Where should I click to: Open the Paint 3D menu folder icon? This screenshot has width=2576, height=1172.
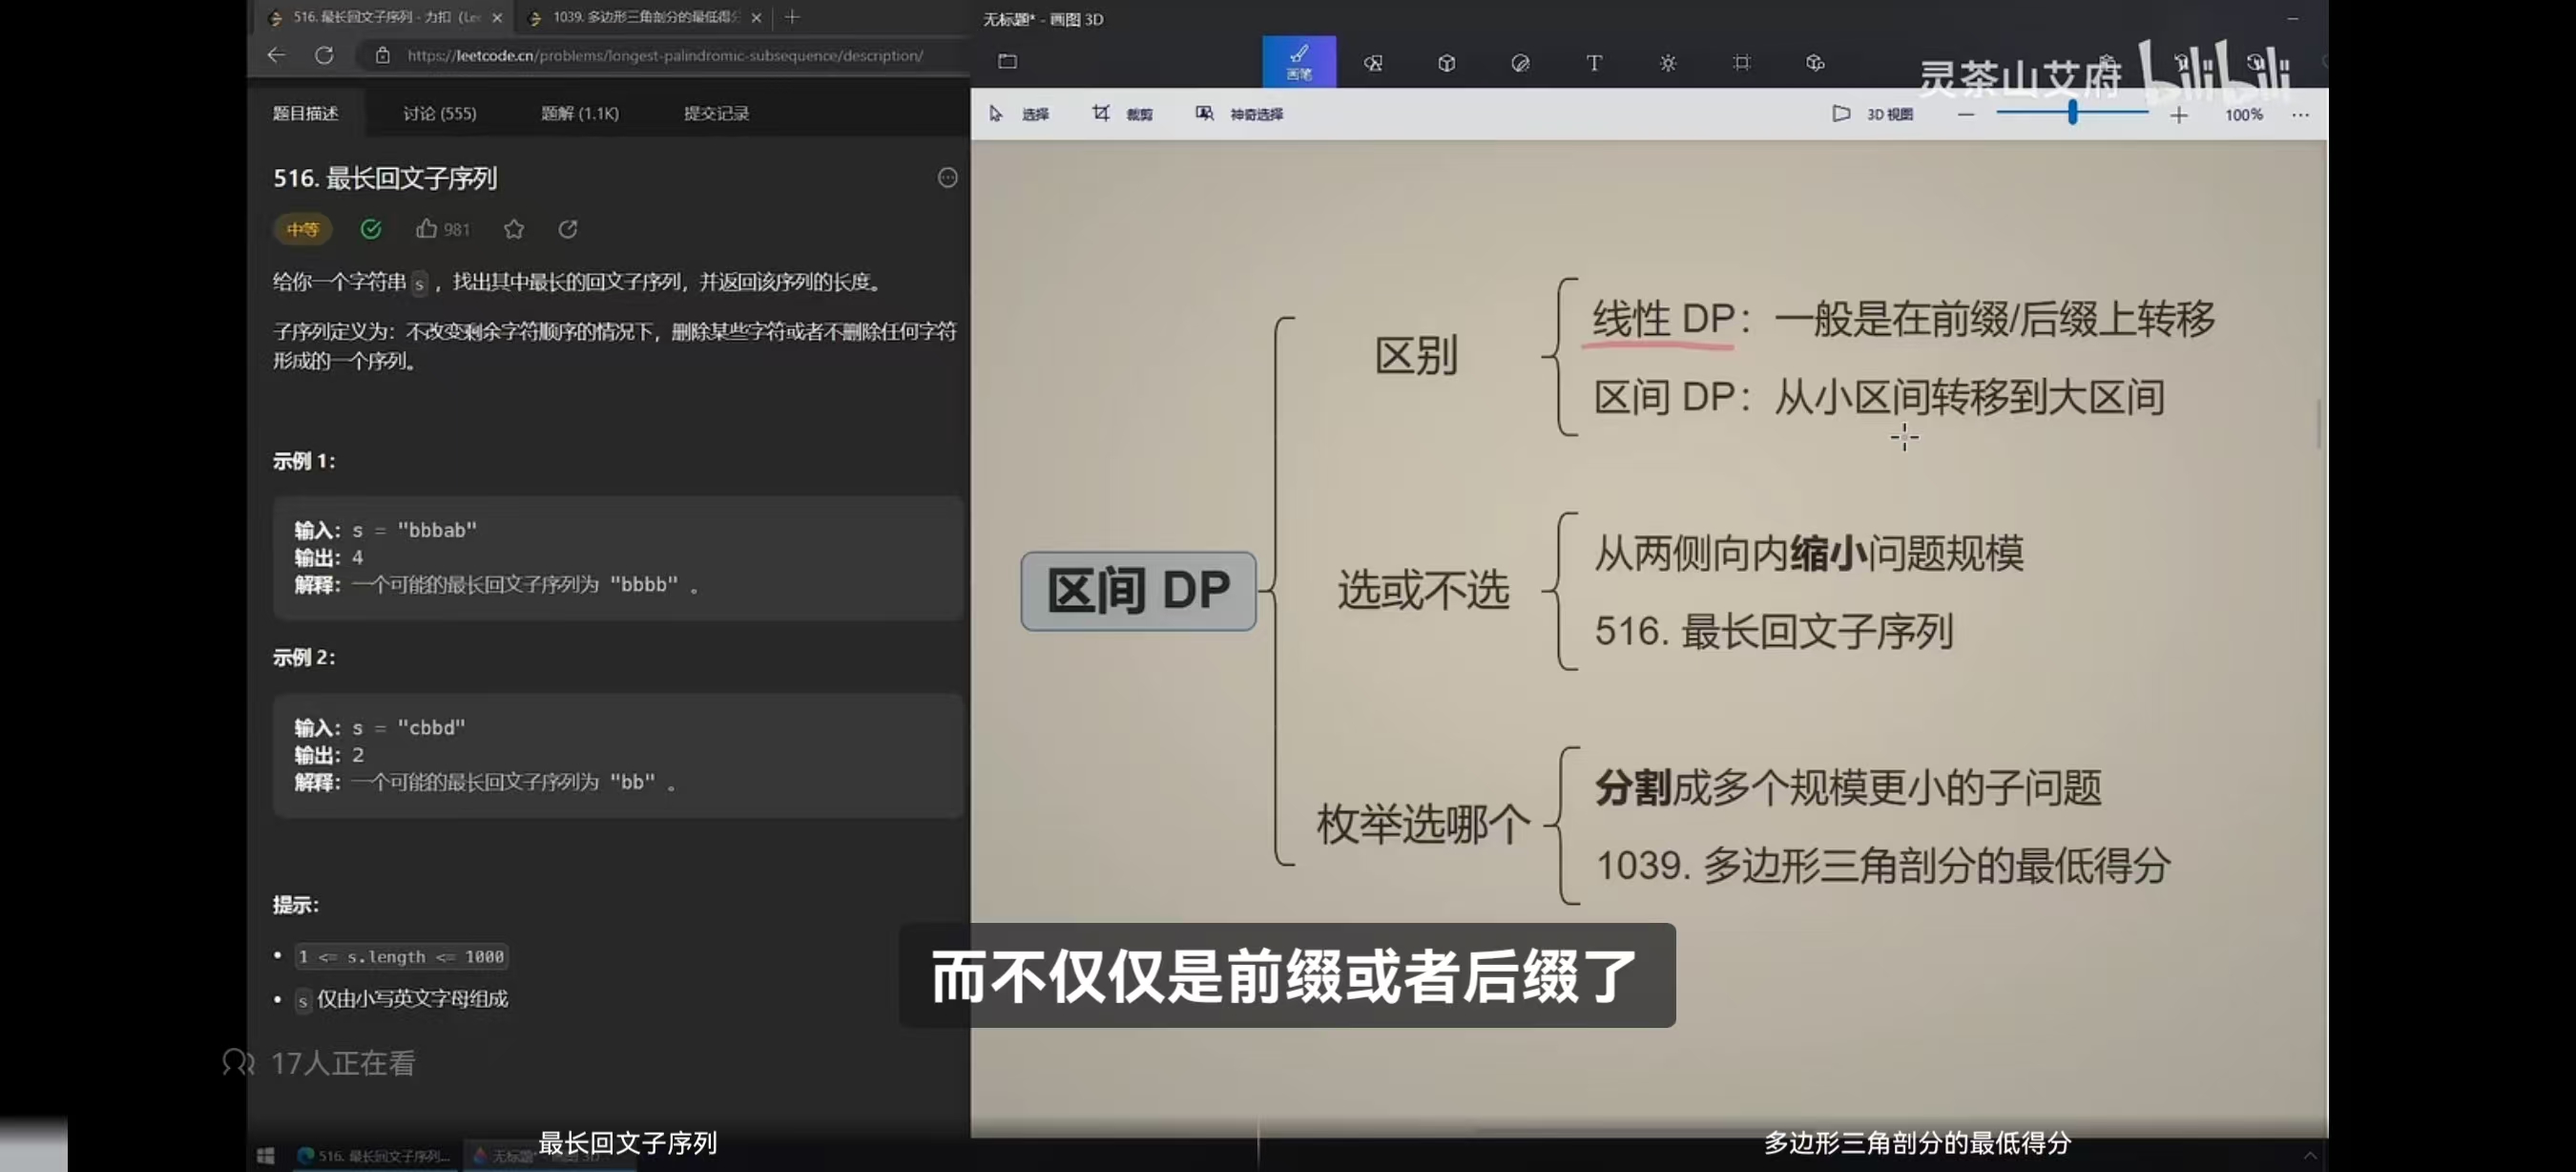click(1007, 62)
